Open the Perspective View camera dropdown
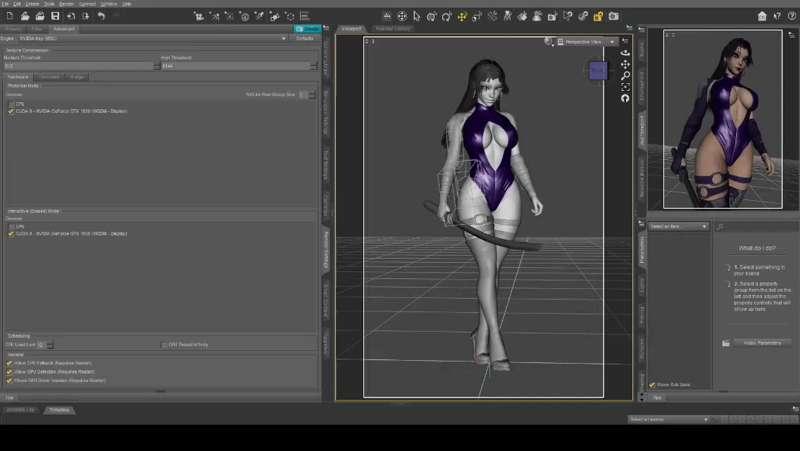The height and width of the screenshot is (451, 800). click(x=587, y=42)
